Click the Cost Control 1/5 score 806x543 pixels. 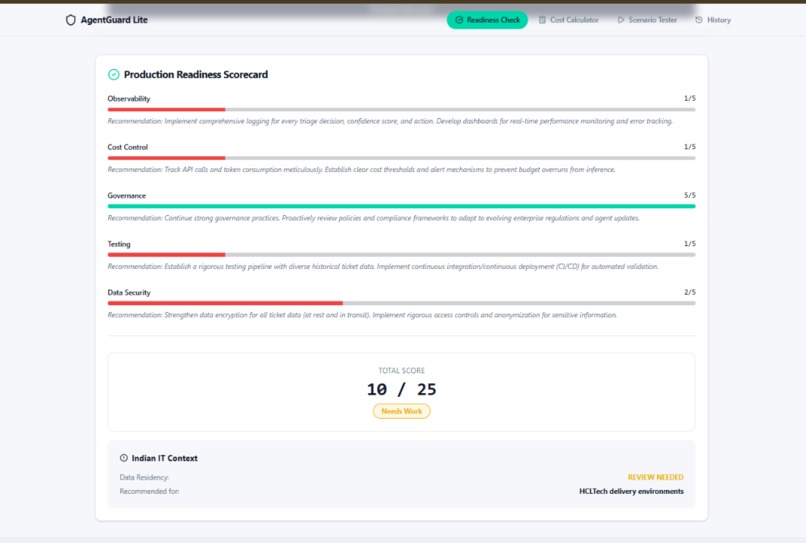[689, 147]
